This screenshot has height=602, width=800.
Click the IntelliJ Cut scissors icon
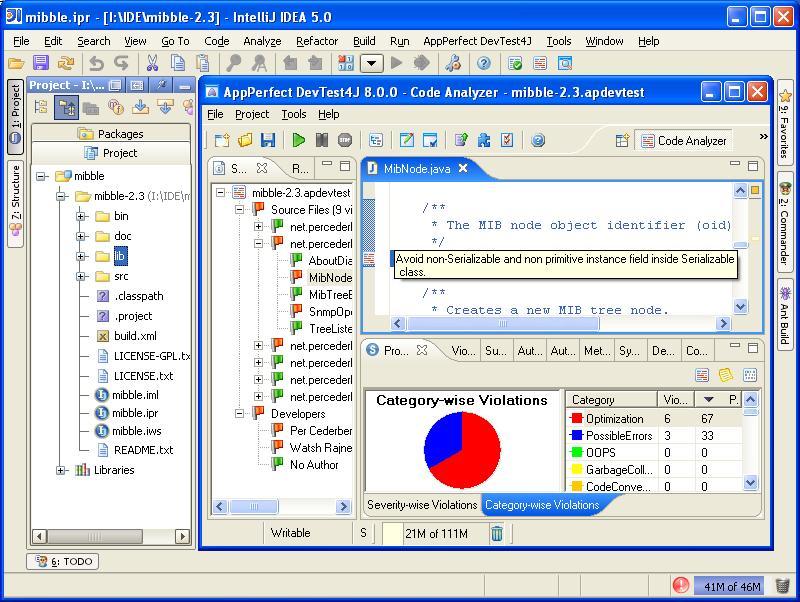click(x=152, y=63)
